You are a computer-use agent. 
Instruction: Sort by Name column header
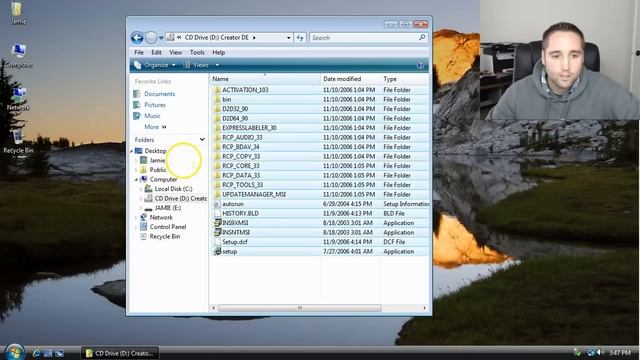265,79
